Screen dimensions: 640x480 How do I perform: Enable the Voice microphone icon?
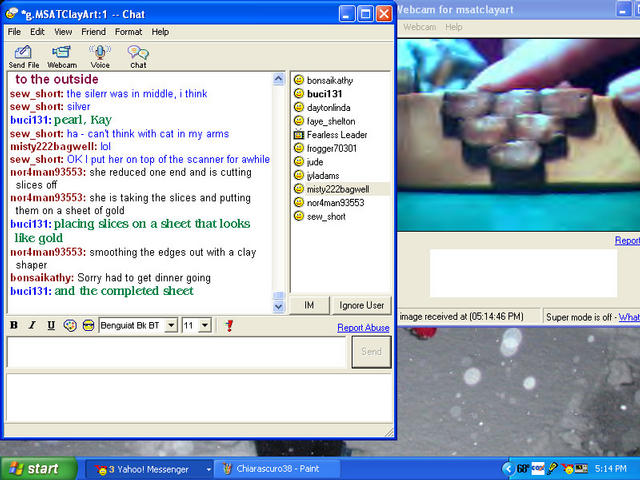[x=100, y=57]
